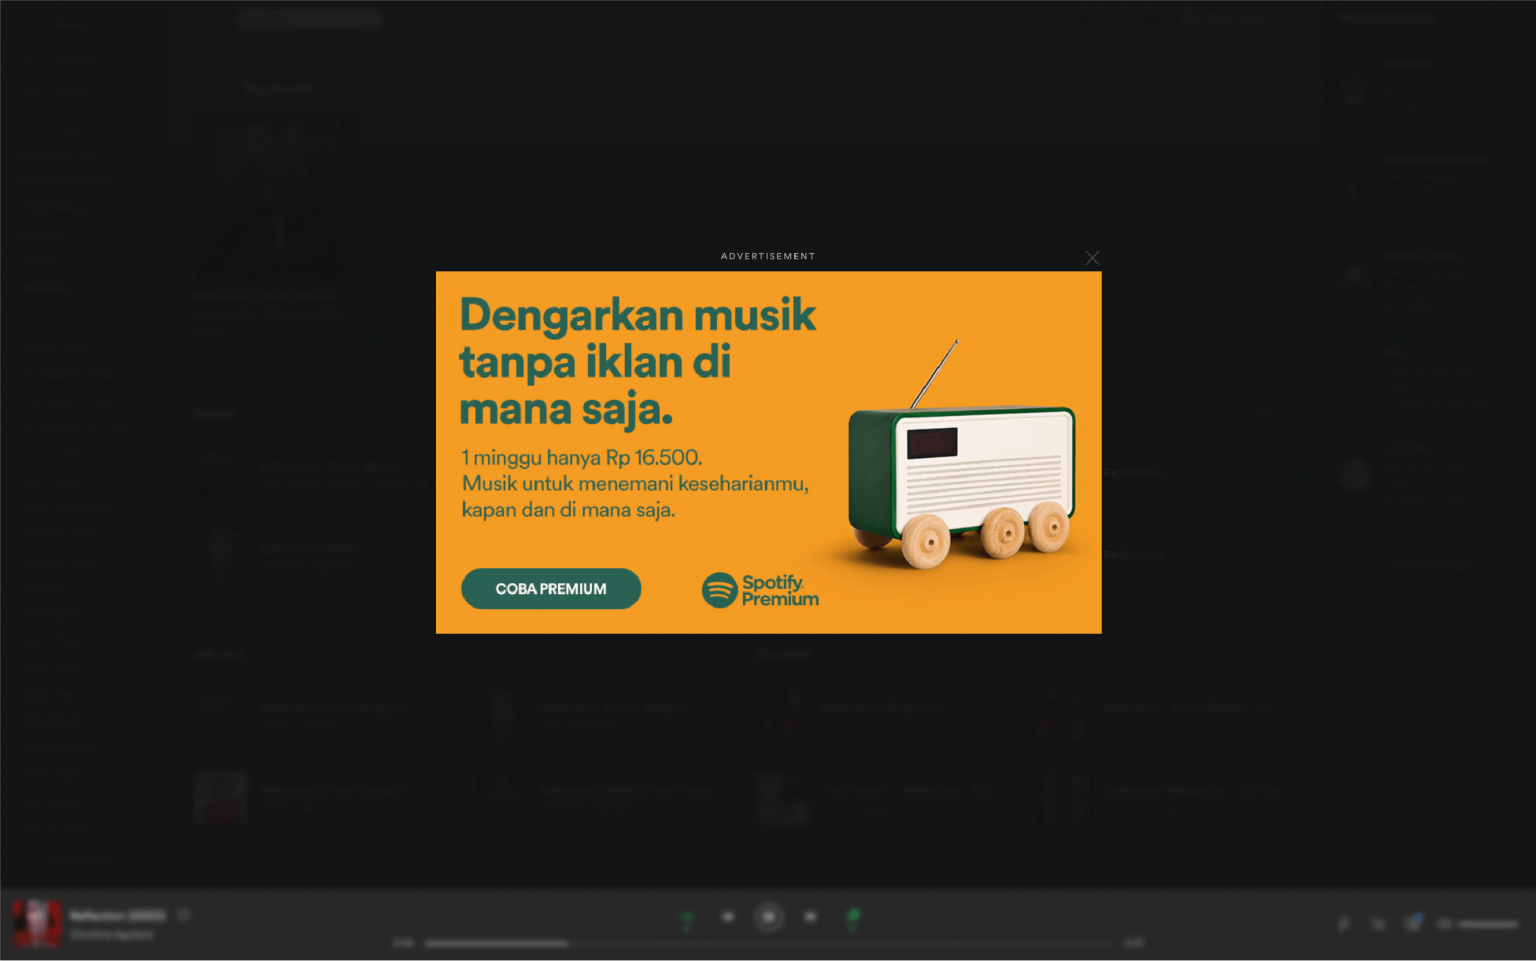
Task: Open lyrics with the microphone icon
Action: 1344,924
